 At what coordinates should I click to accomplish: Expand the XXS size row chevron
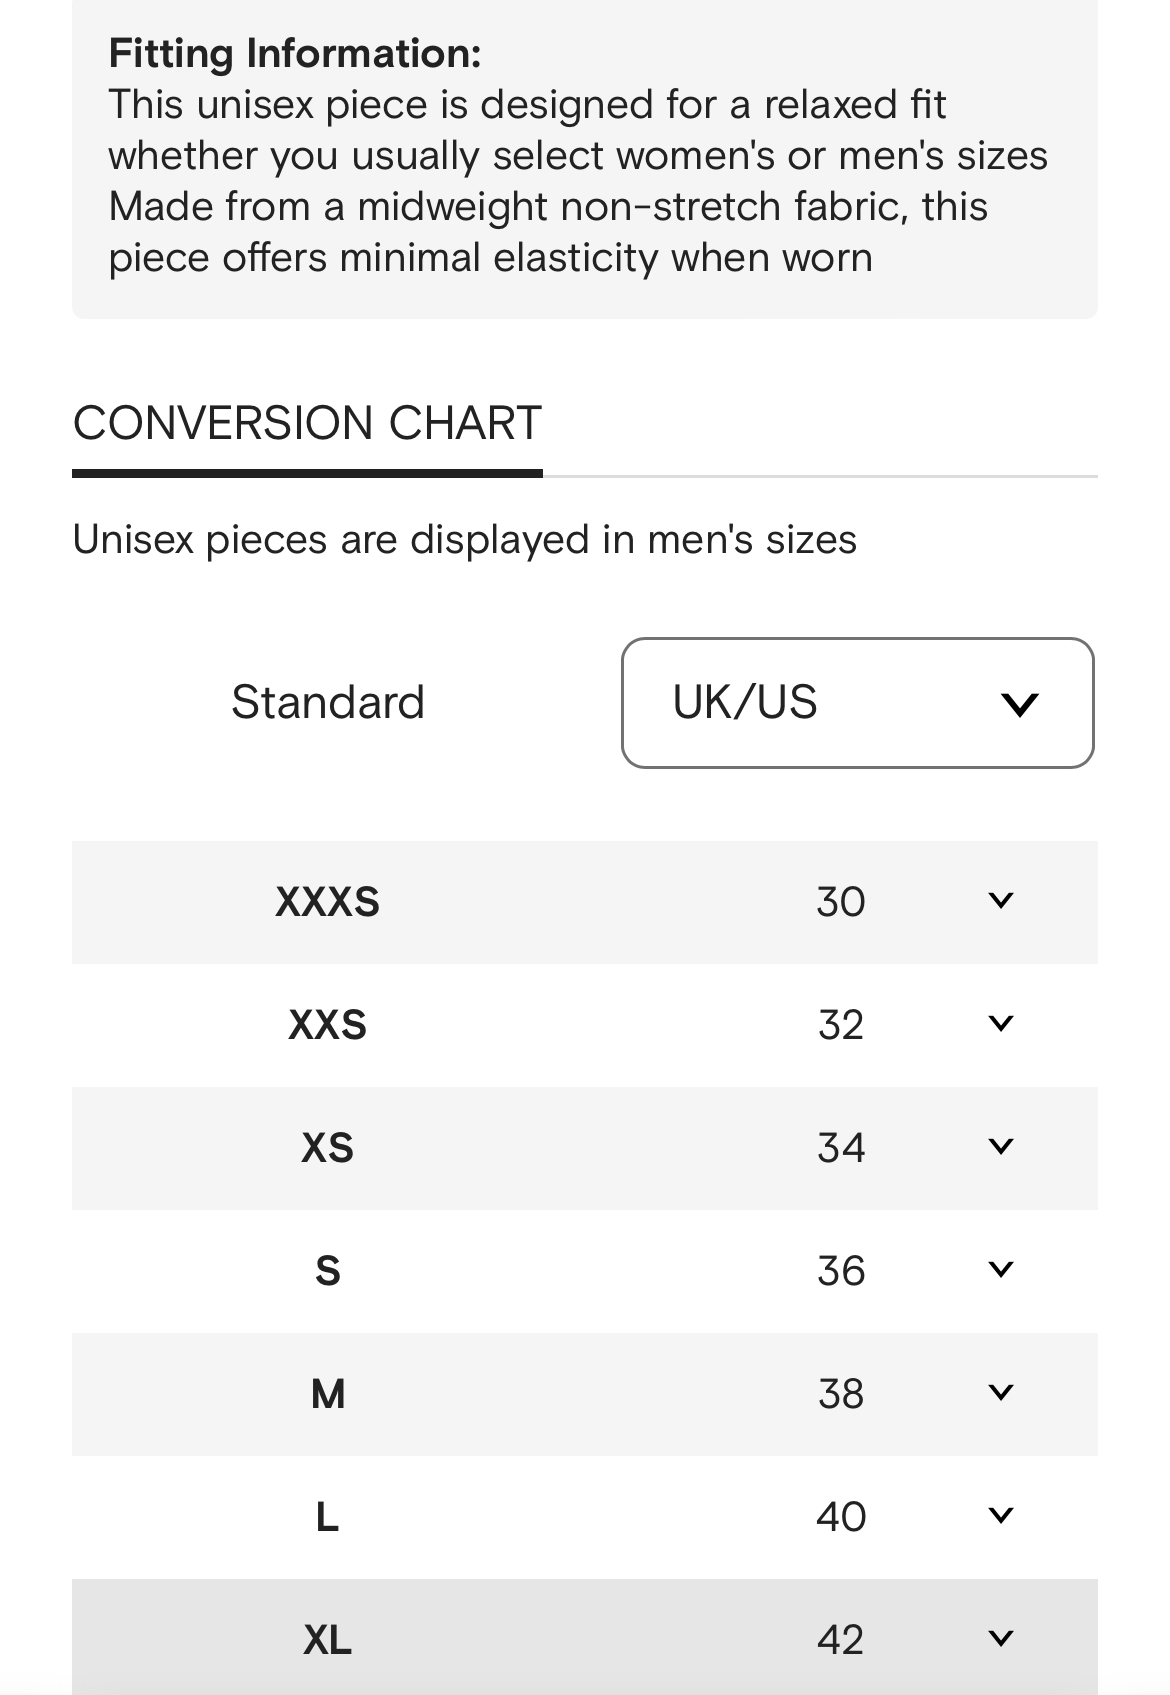[1000, 1024]
